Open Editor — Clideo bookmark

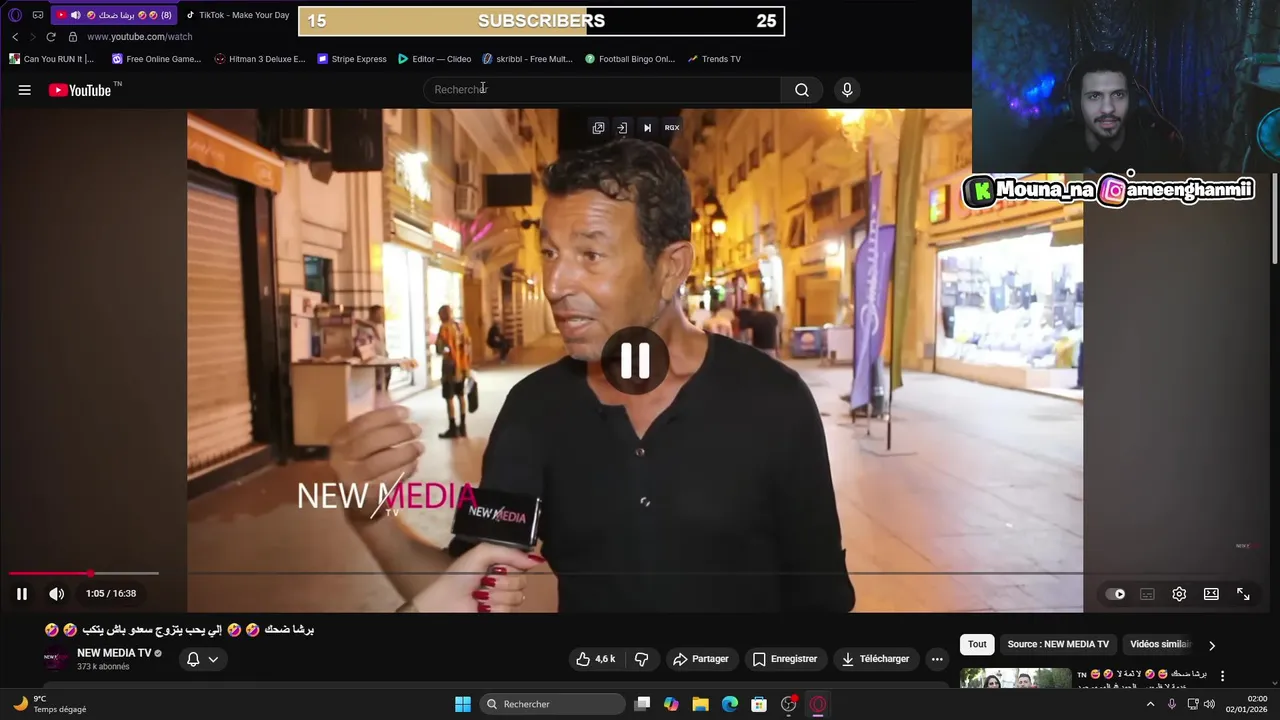[434, 59]
